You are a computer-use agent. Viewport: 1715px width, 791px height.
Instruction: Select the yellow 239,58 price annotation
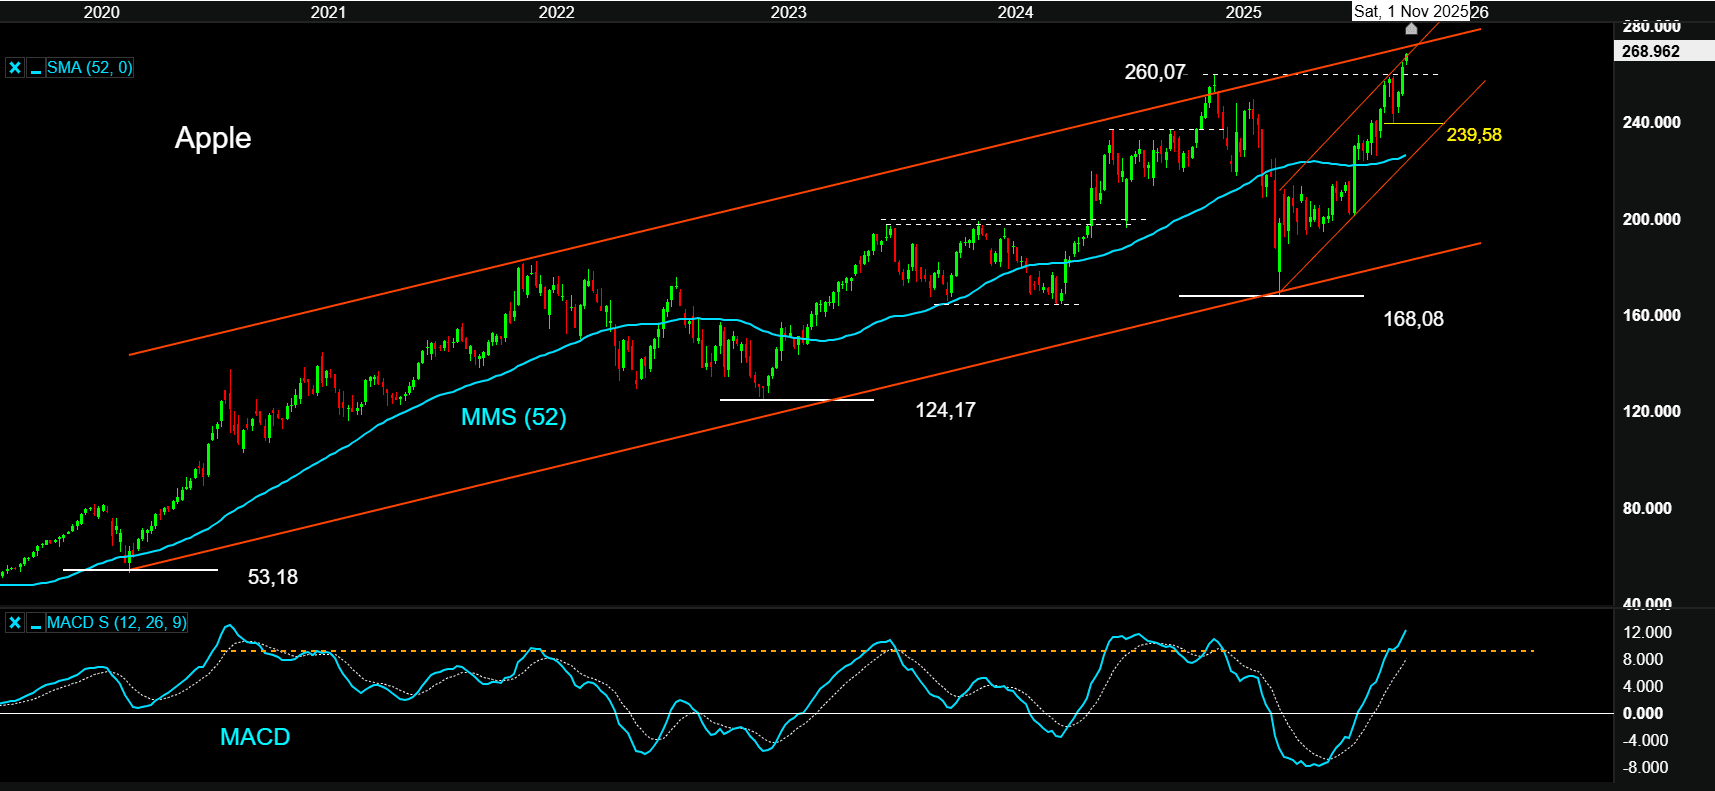tap(1473, 135)
